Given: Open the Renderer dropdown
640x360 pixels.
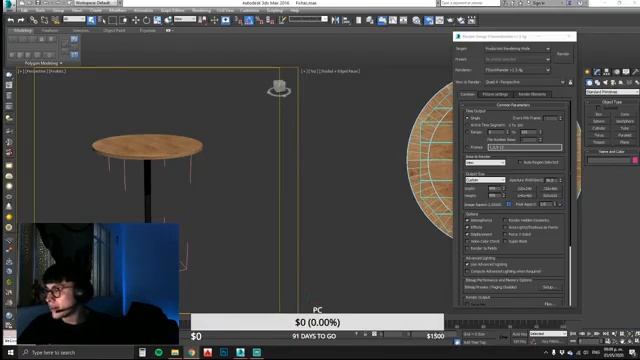Looking at the screenshot, I should coord(517,70).
